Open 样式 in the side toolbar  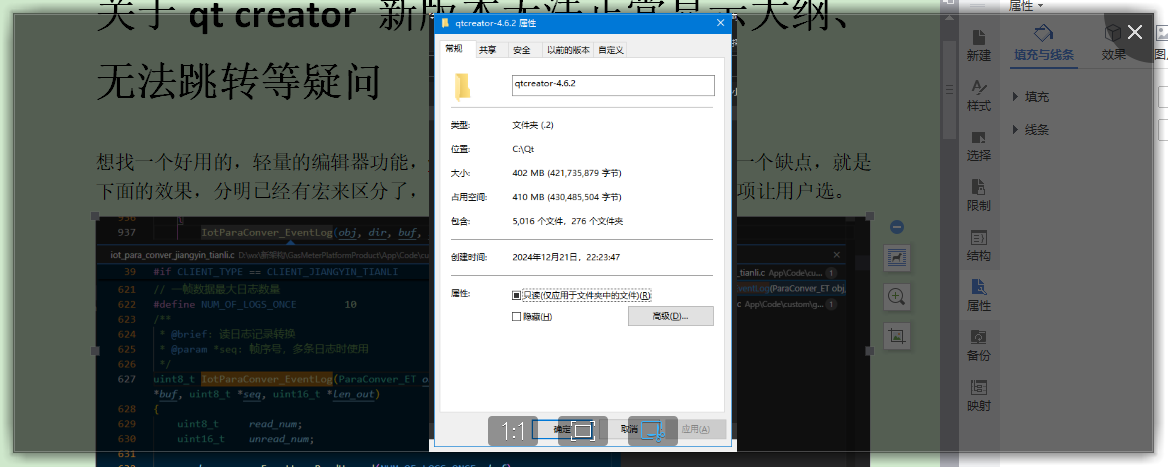pos(979,96)
